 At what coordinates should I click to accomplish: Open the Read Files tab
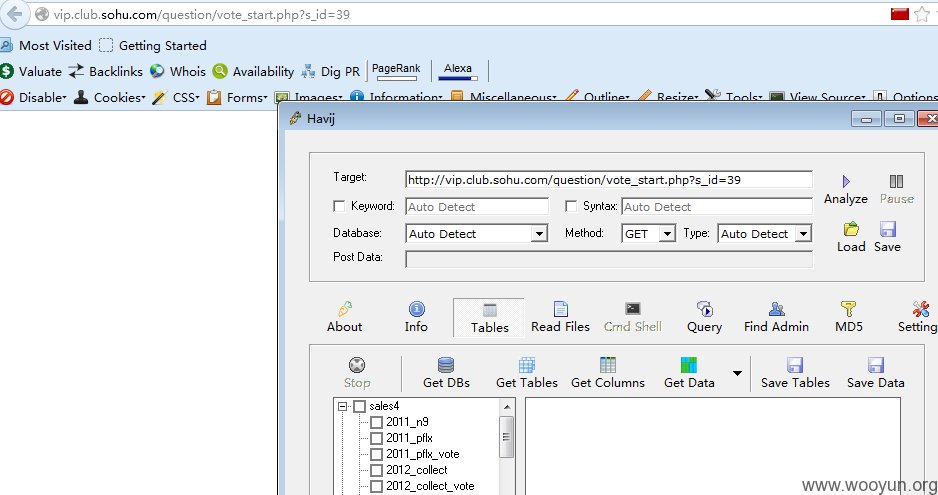561,317
